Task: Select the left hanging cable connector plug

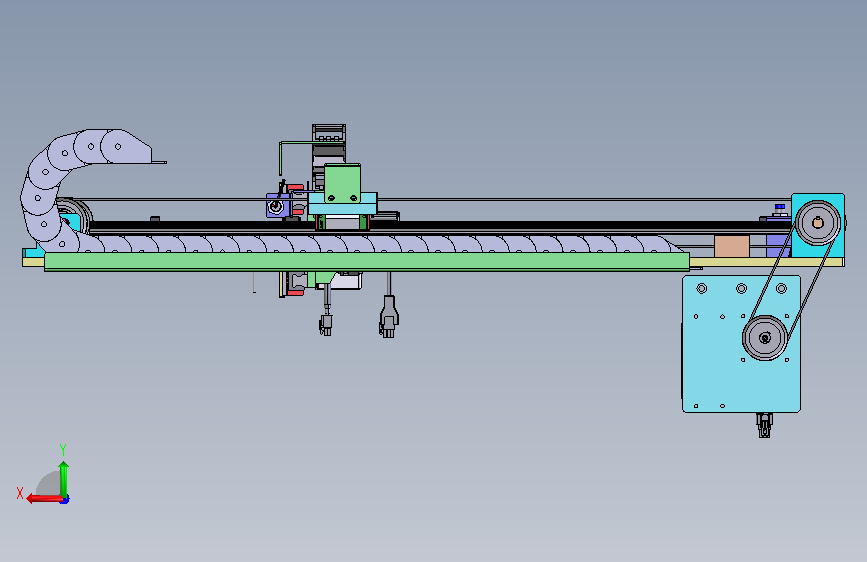Action: point(326,325)
